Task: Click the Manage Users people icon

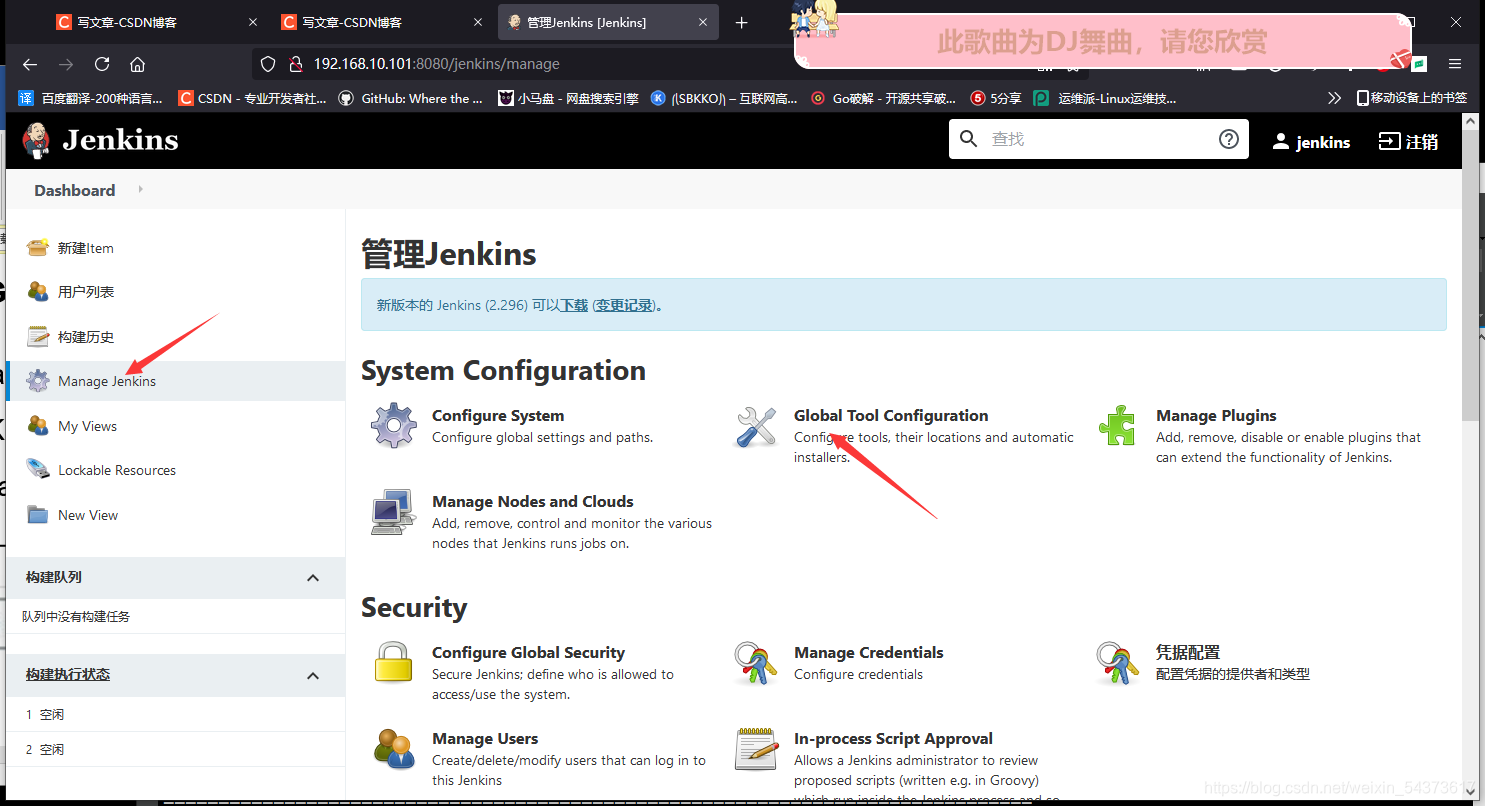Action: click(394, 749)
